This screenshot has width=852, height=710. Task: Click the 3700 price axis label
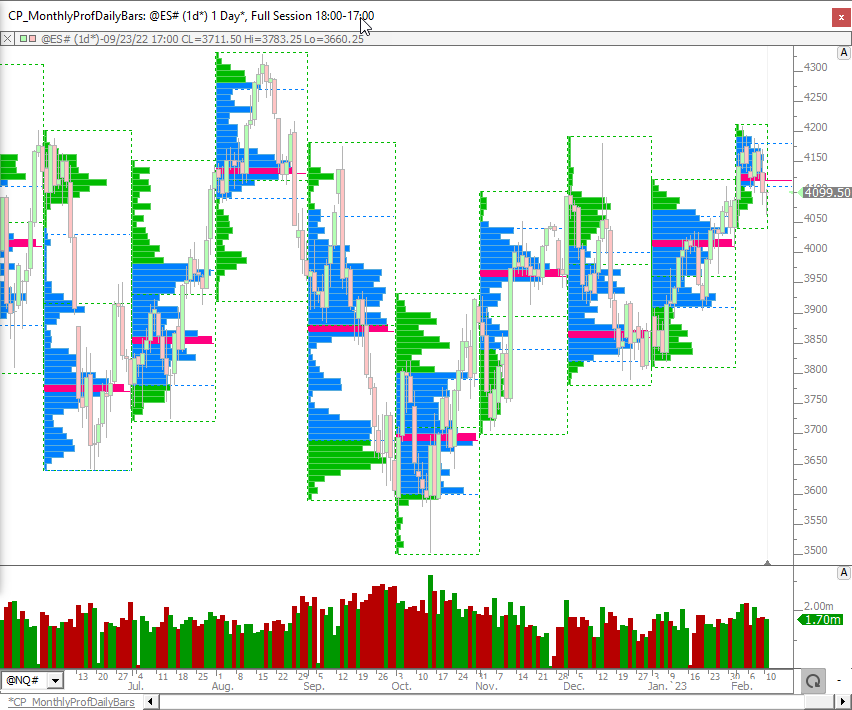816,429
